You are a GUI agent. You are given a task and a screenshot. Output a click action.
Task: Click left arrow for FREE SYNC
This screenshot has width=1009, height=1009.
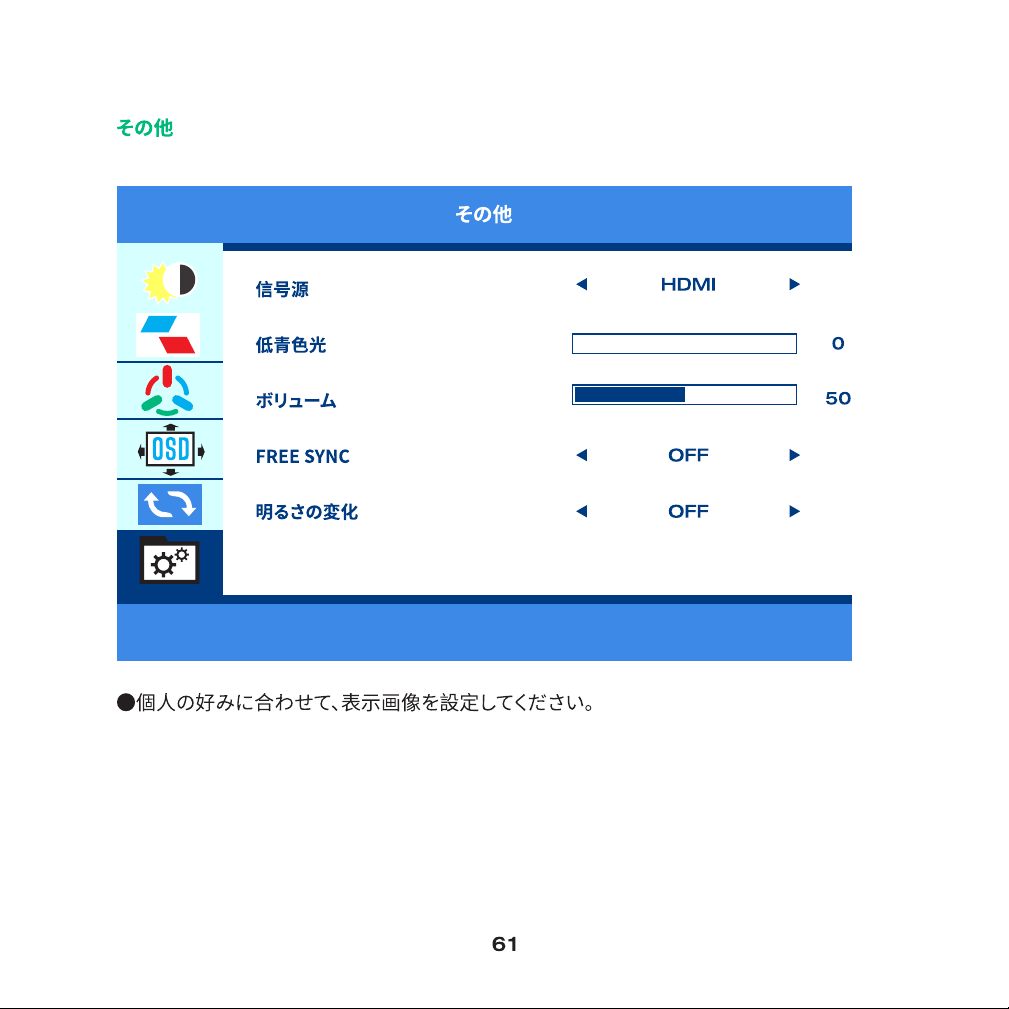[x=582, y=456]
